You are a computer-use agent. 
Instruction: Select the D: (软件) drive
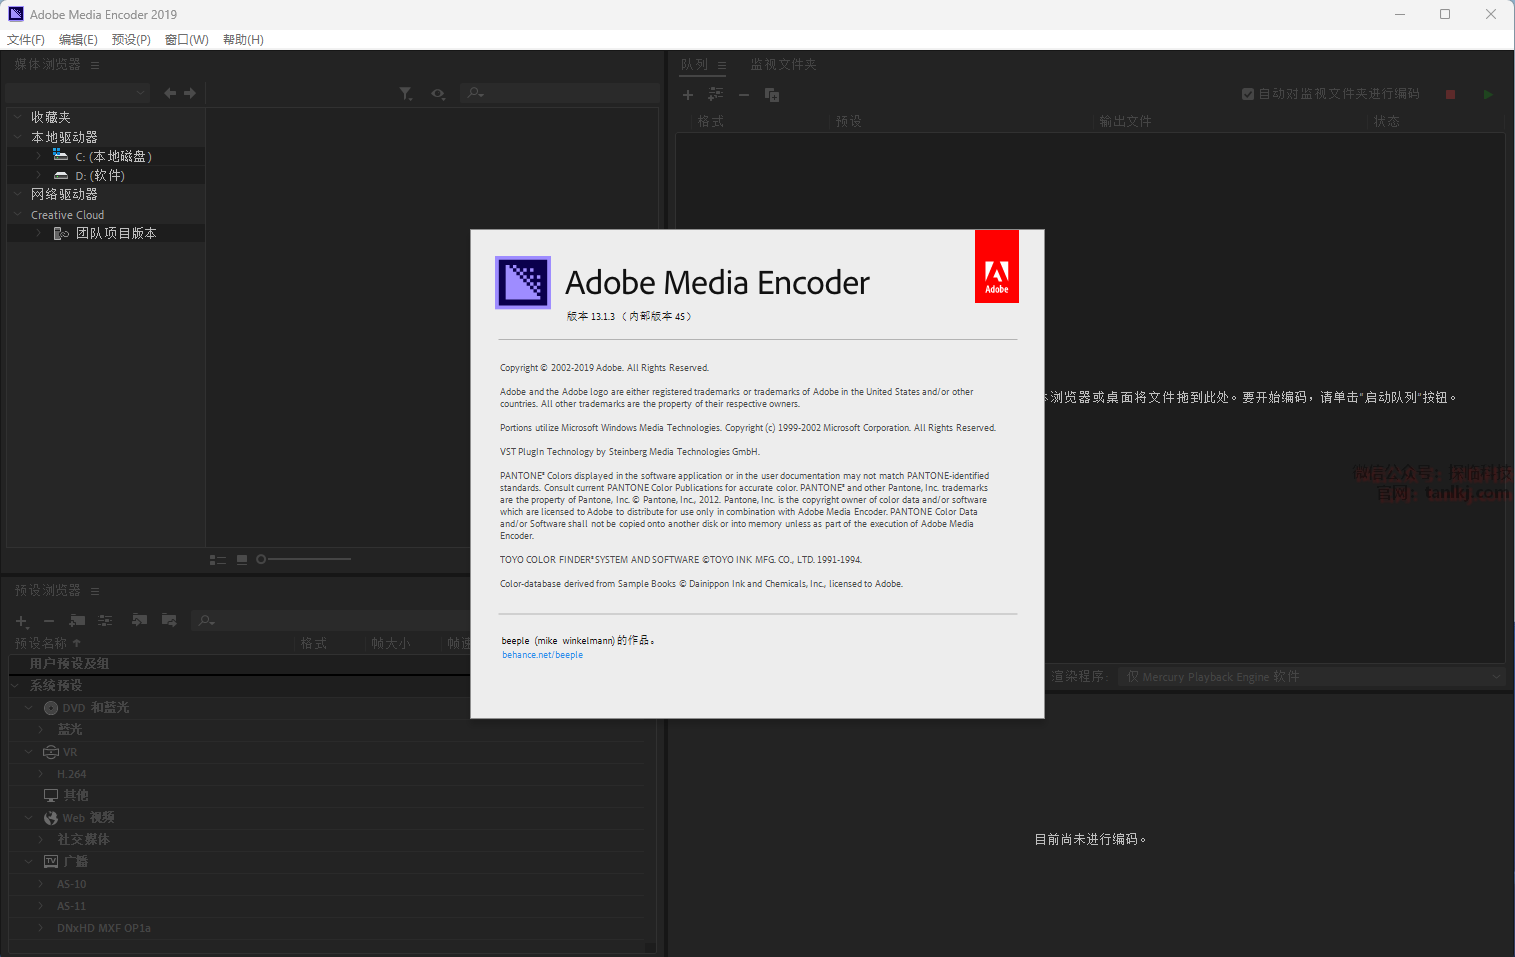[x=100, y=176]
